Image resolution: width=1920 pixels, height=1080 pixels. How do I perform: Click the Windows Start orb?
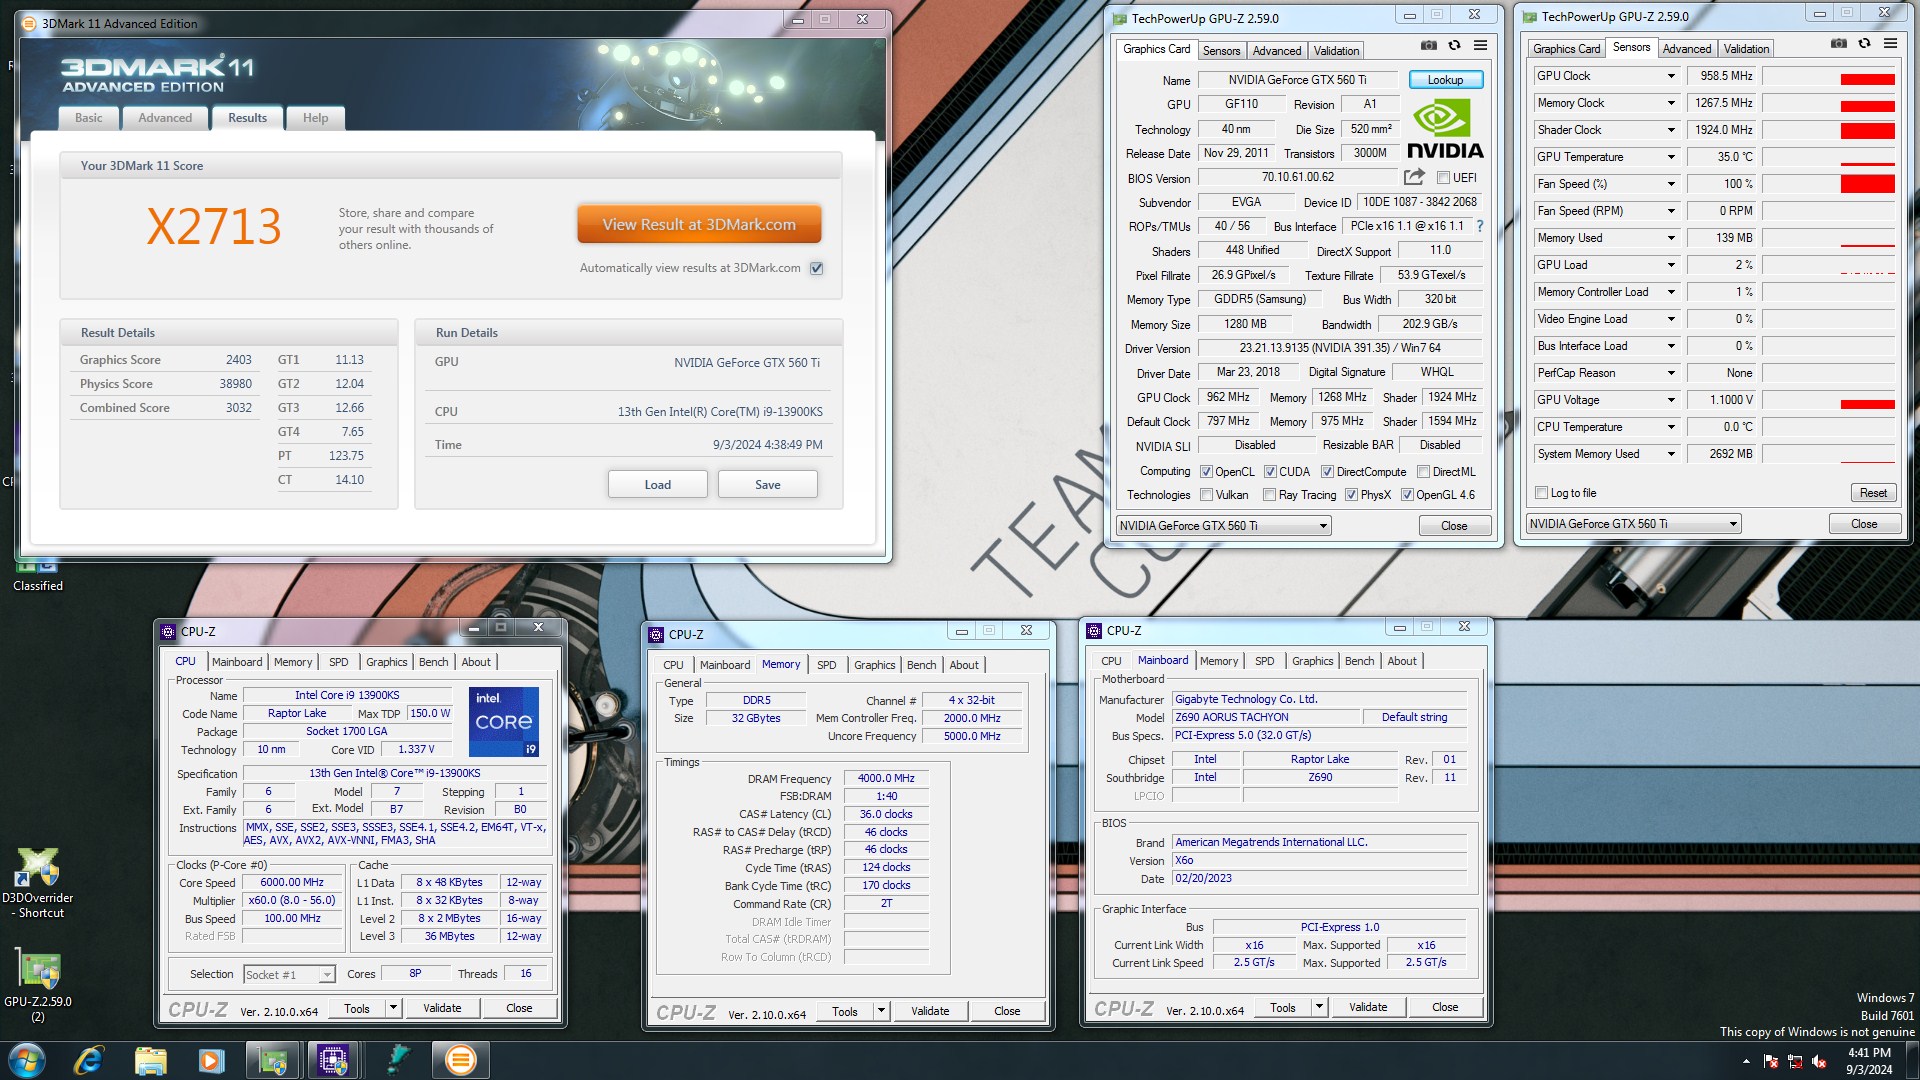point(27,1060)
